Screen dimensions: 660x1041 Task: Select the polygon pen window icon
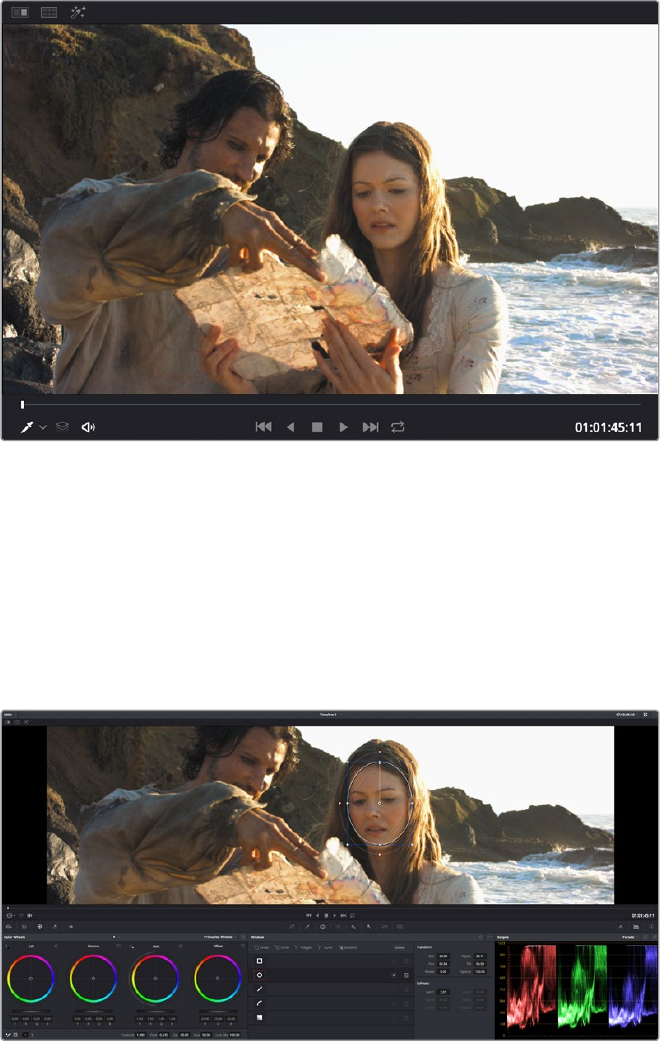point(259,989)
